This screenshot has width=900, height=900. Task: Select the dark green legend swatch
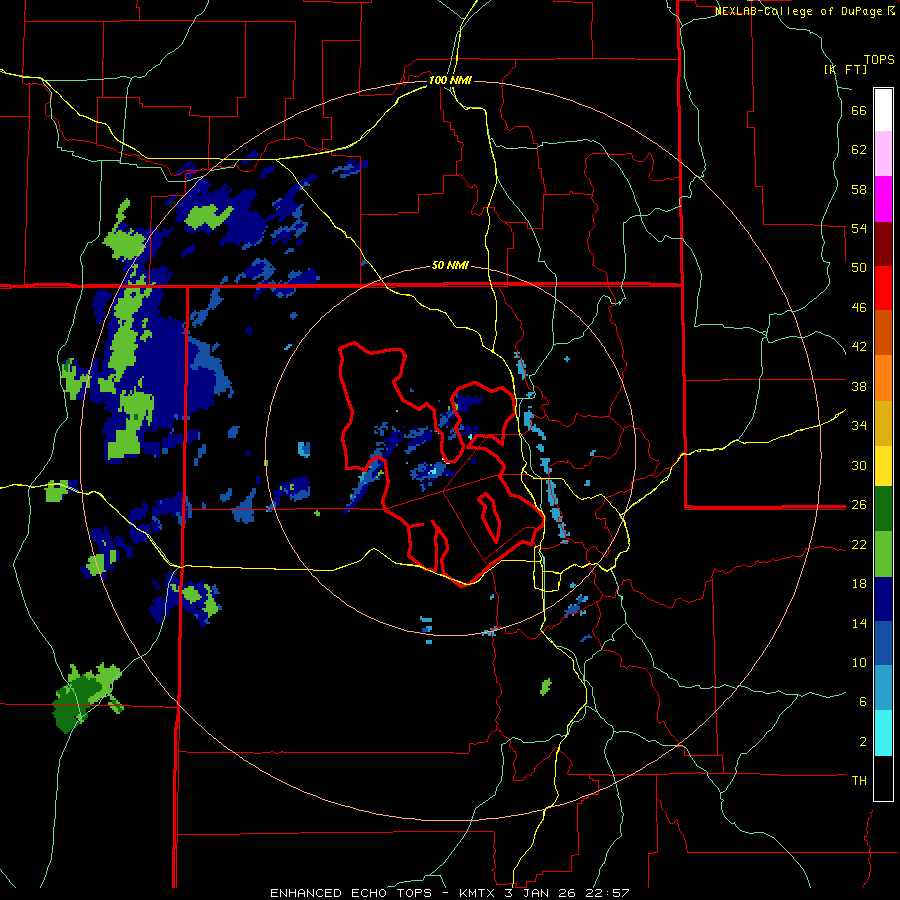[x=883, y=509]
